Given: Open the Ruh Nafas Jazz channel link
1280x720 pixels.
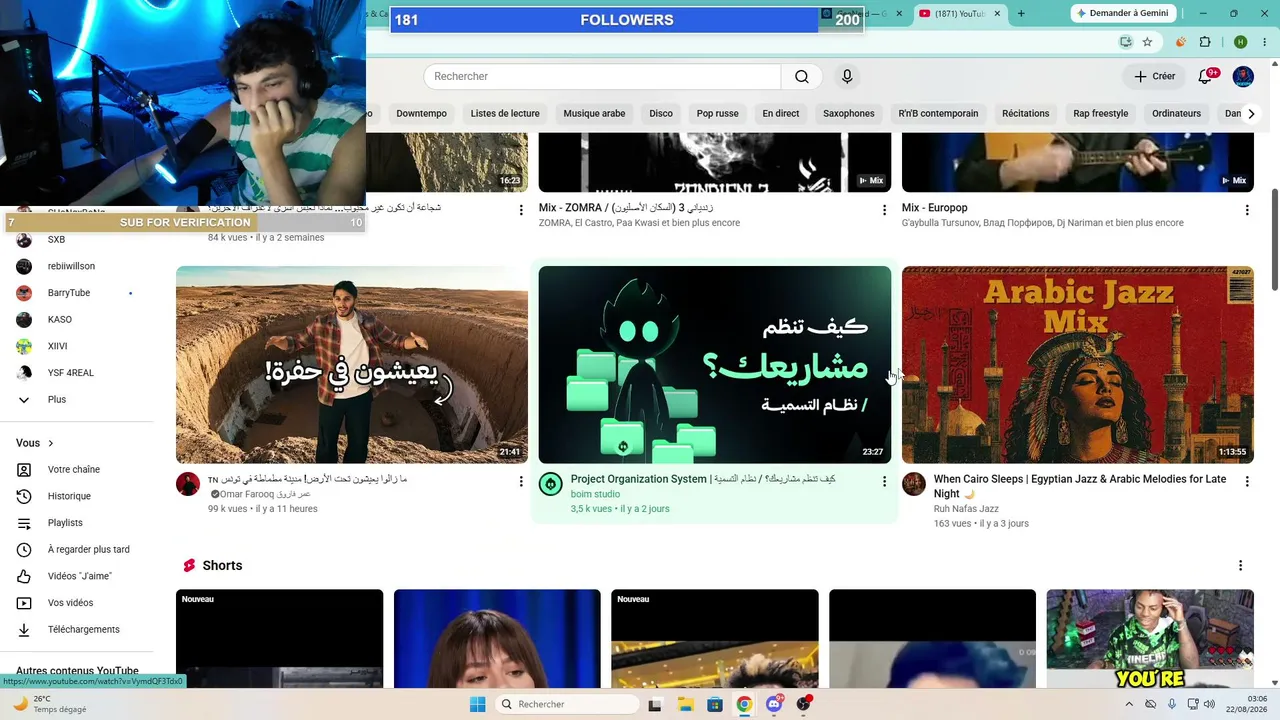Looking at the screenshot, I should (x=966, y=509).
